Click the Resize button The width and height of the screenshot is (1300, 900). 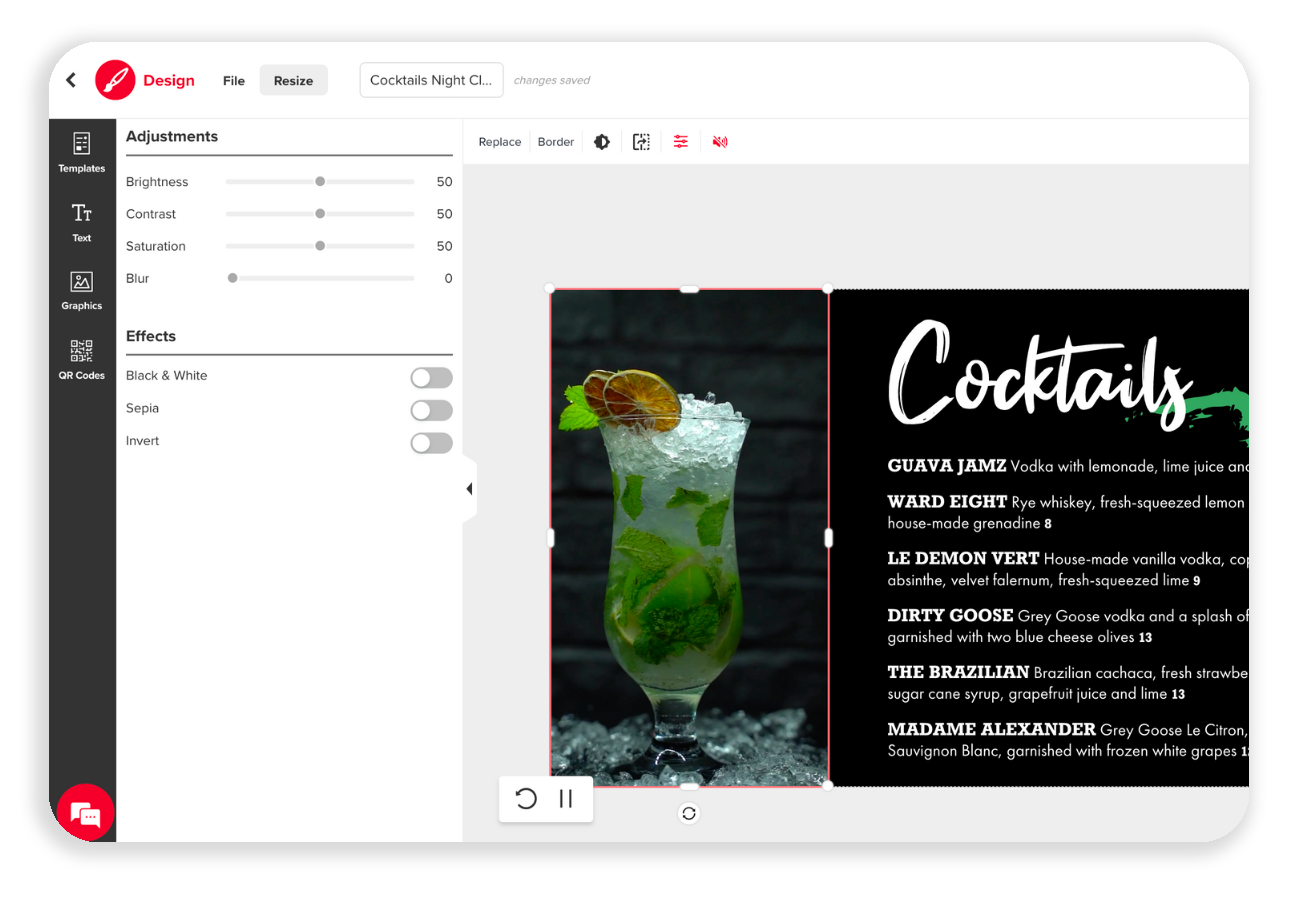pyautogui.click(x=294, y=81)
